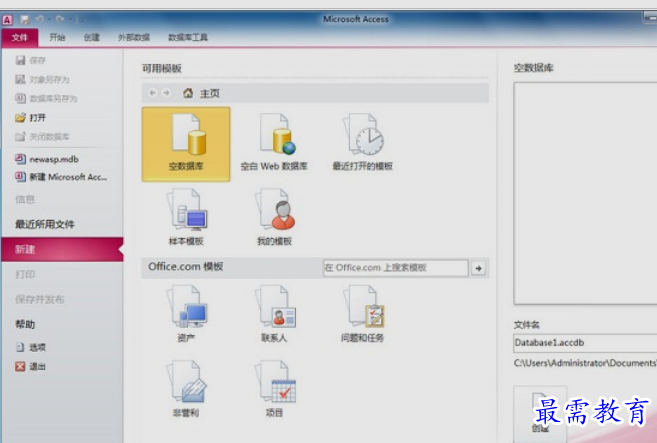
Task: Select 新建 New in the backstage menu
Action: pos(62,249)
